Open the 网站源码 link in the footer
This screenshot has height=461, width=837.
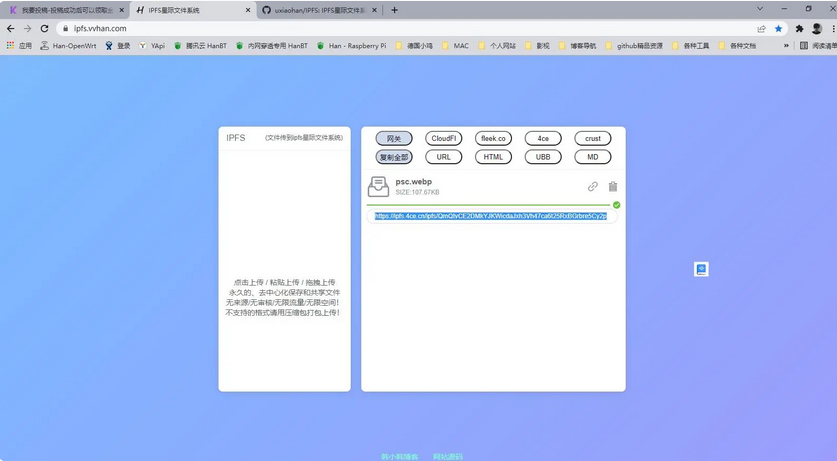[447, 456]
